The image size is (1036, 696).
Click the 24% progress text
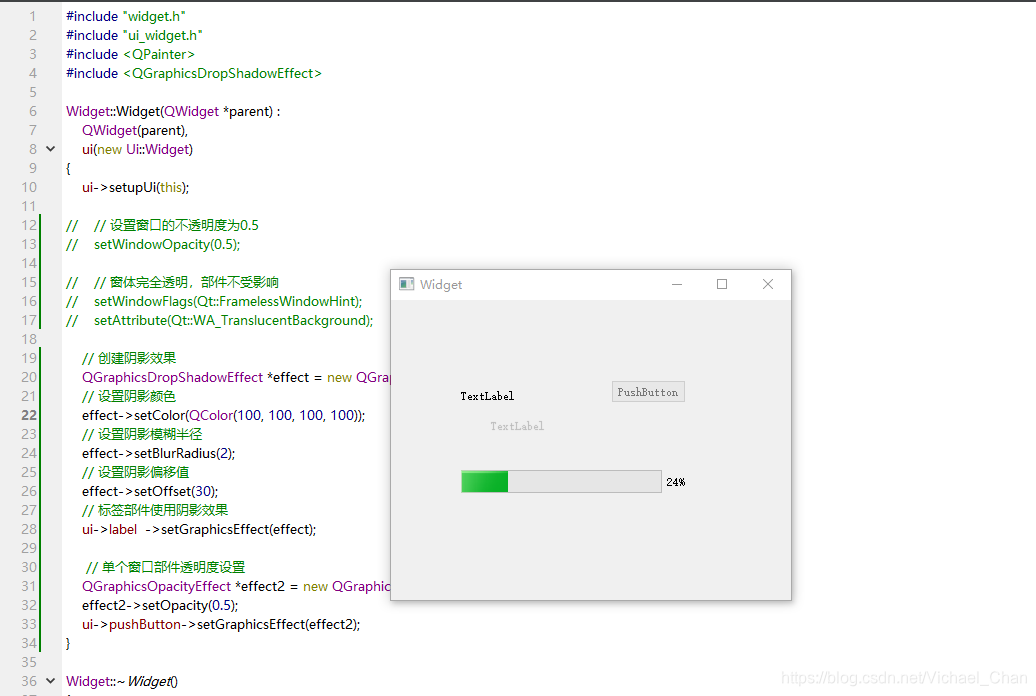675,483
